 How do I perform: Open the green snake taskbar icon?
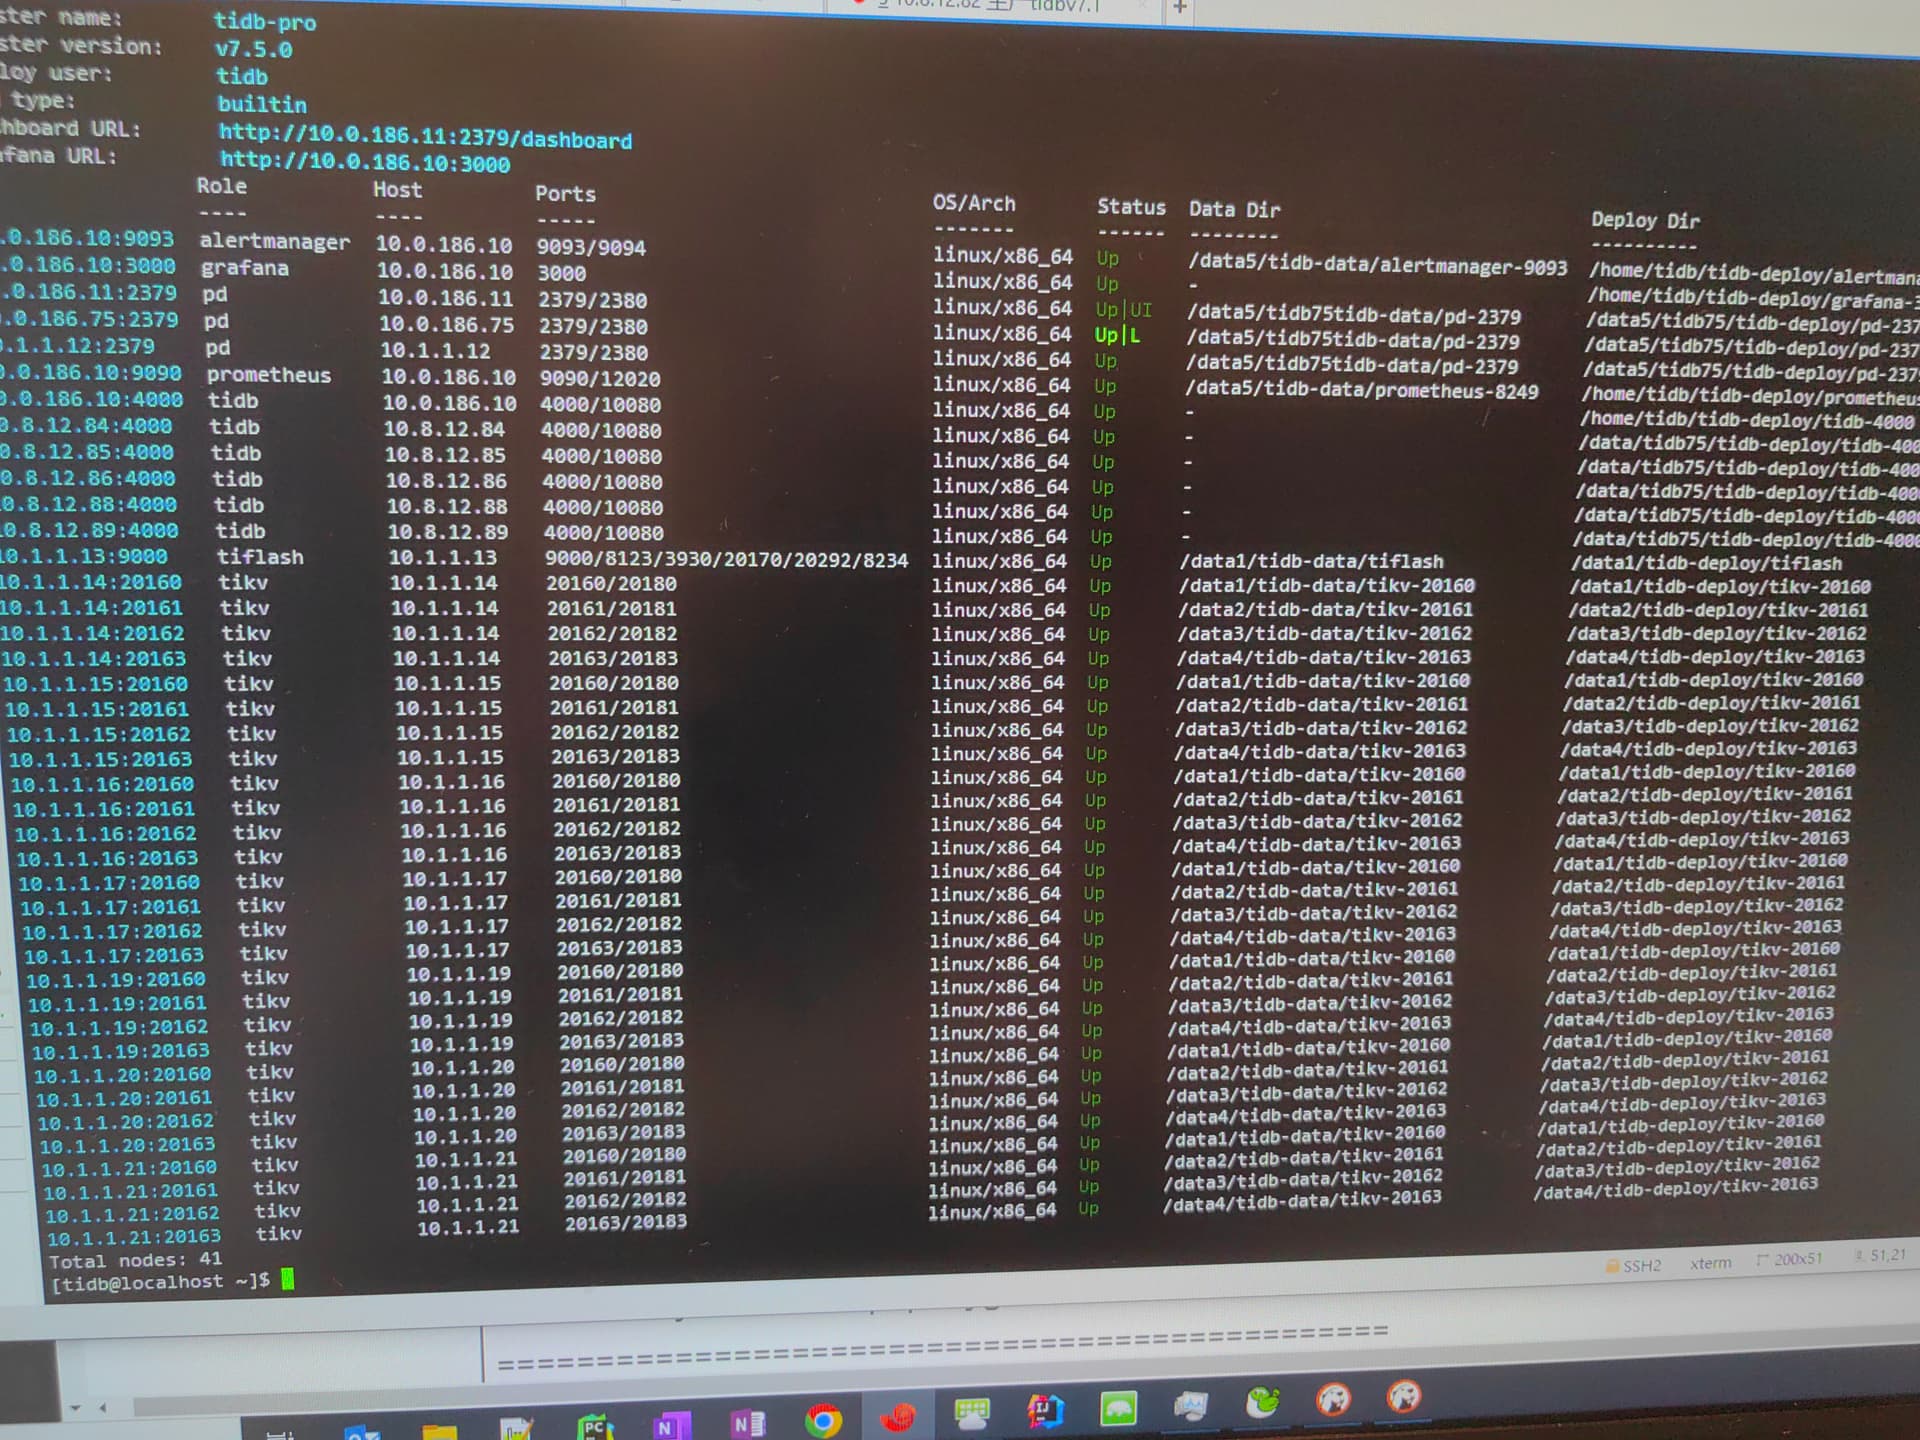click(x=1263, y=1402)
